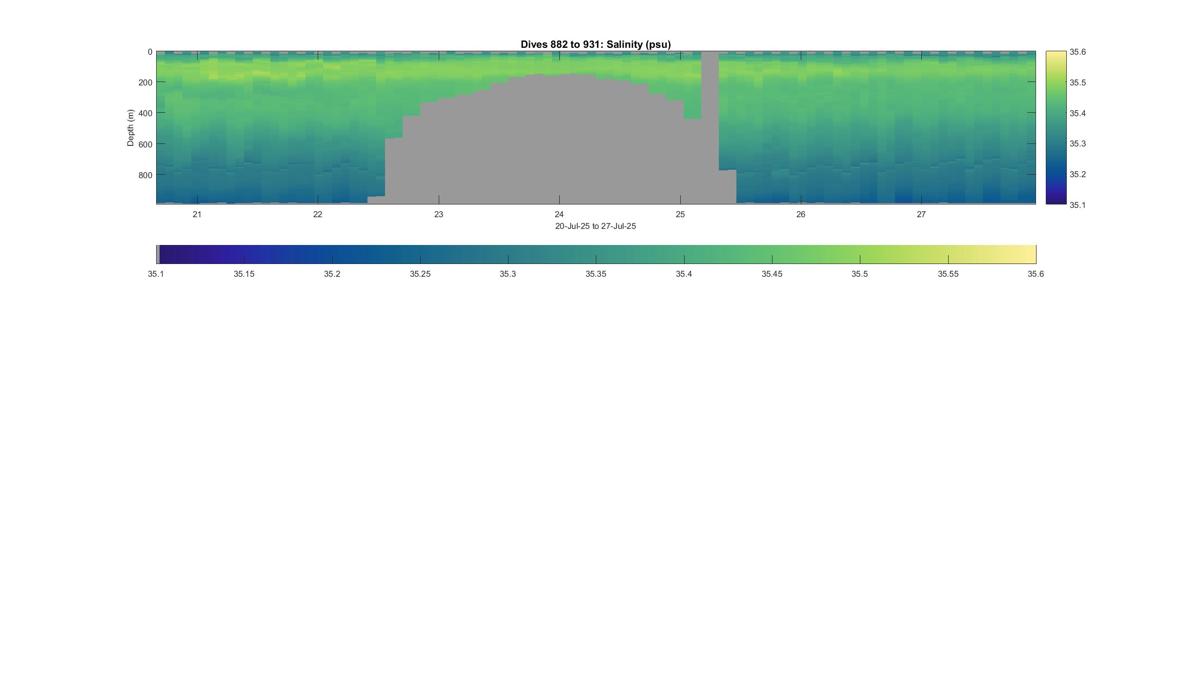This screenshot has height=681, width=1200.
Task: Select the x-axis day tick "22"
Action: 318,214
